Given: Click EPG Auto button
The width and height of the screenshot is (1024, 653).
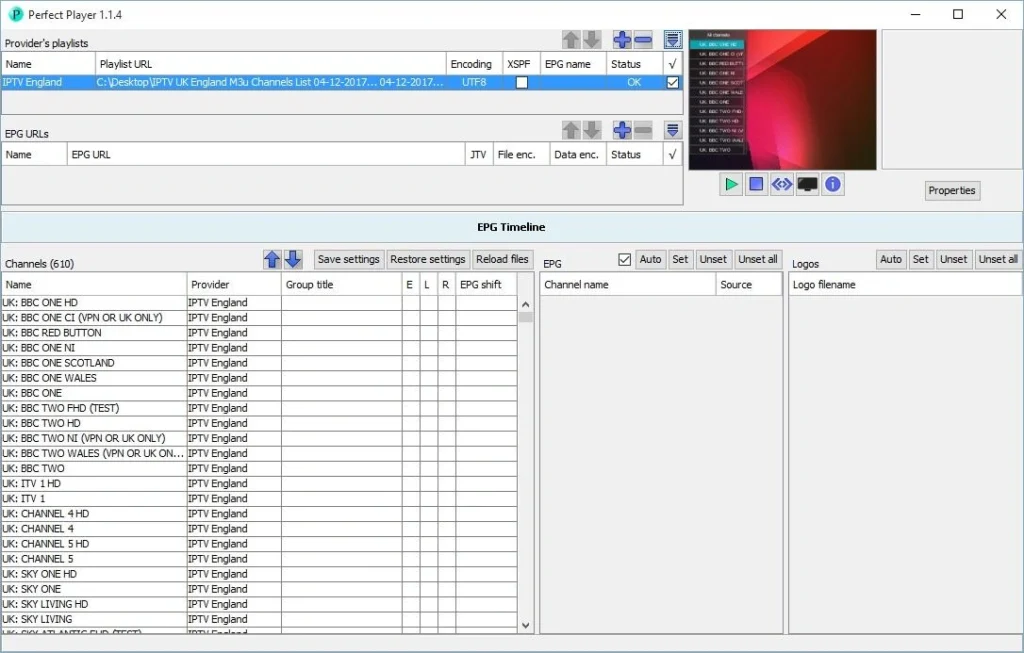Looking at the screenshot, I should (x=650, y=259).
